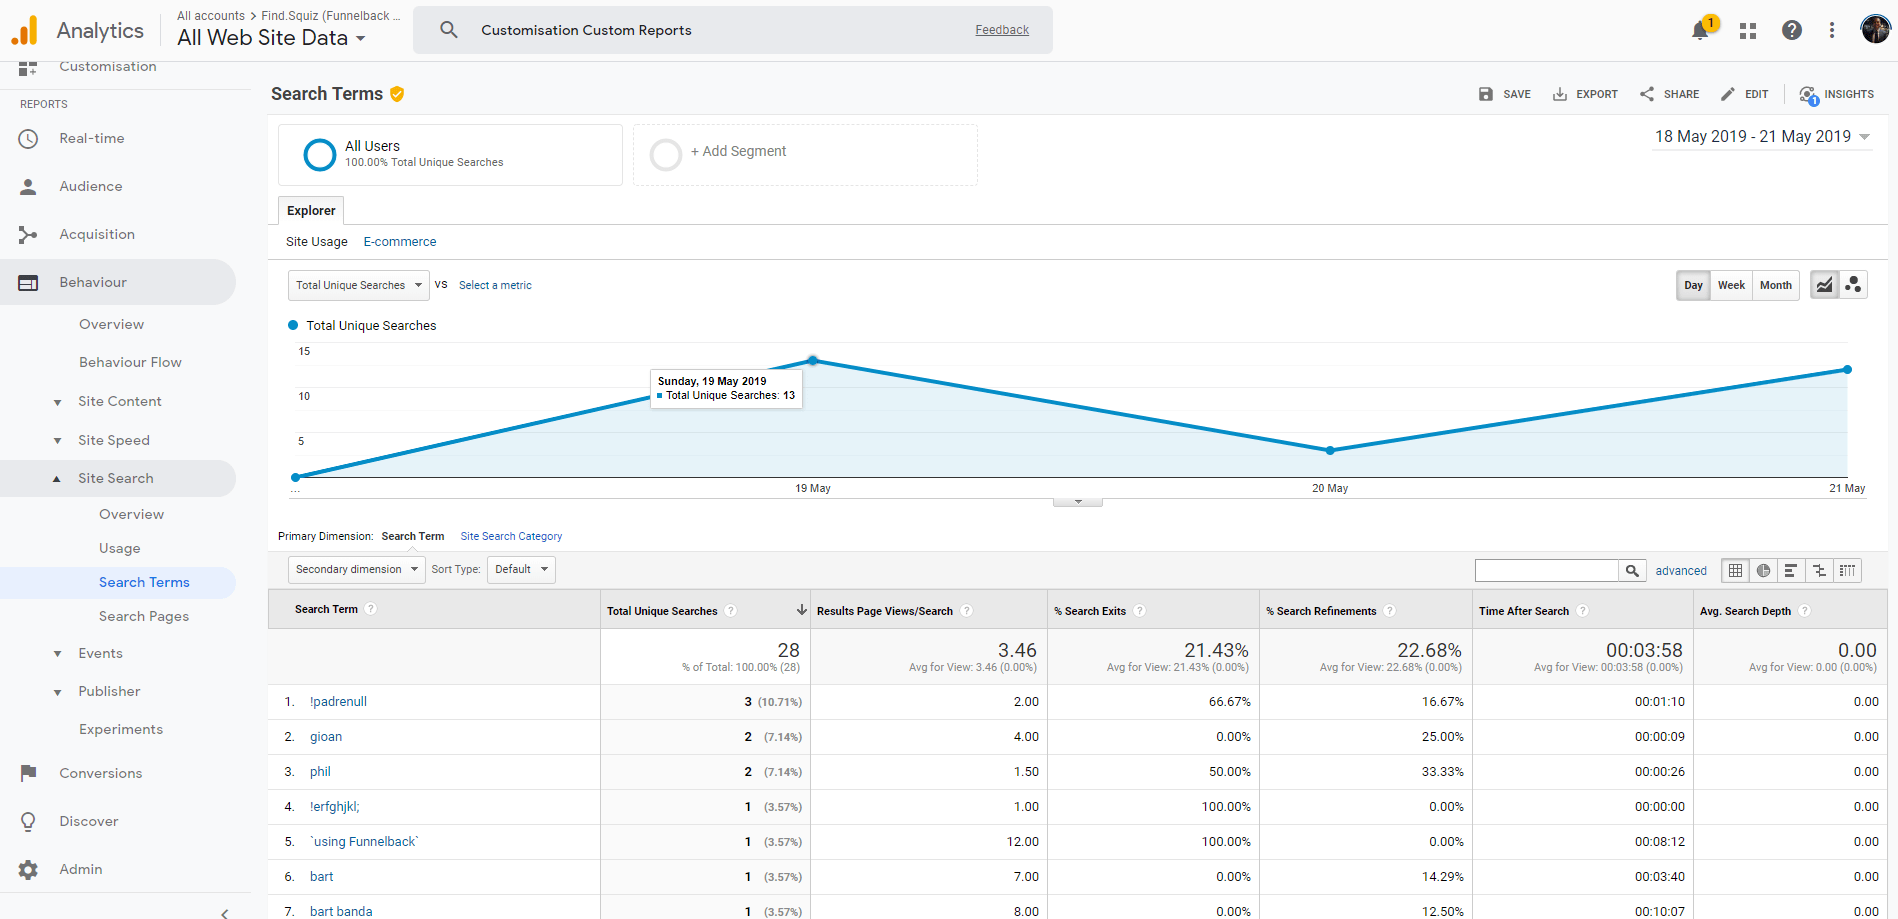Open the motion chart visualization icon
The width and height of the screenshot is (1898, 919).
pos(1852,284)
